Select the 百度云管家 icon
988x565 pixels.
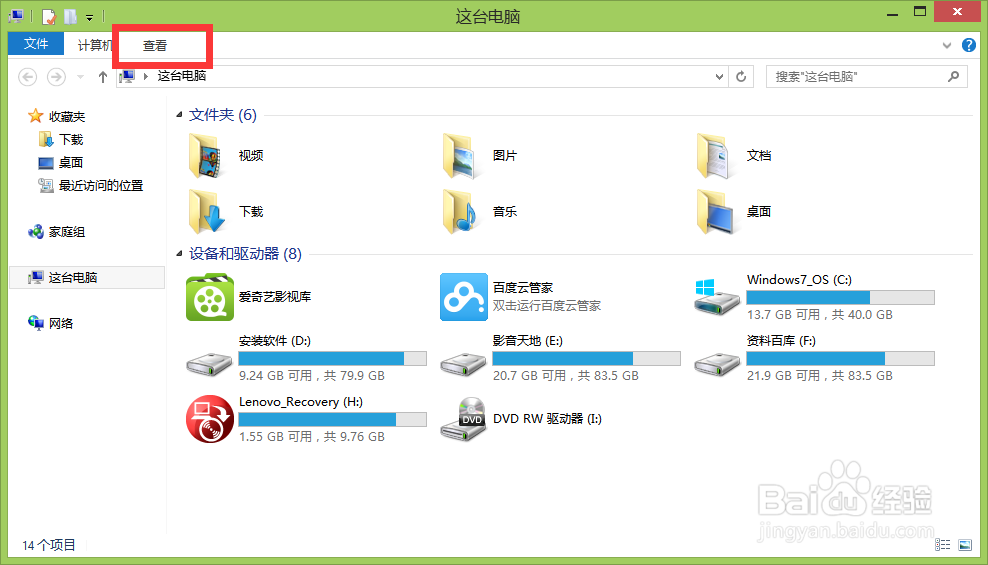point(464,297)
